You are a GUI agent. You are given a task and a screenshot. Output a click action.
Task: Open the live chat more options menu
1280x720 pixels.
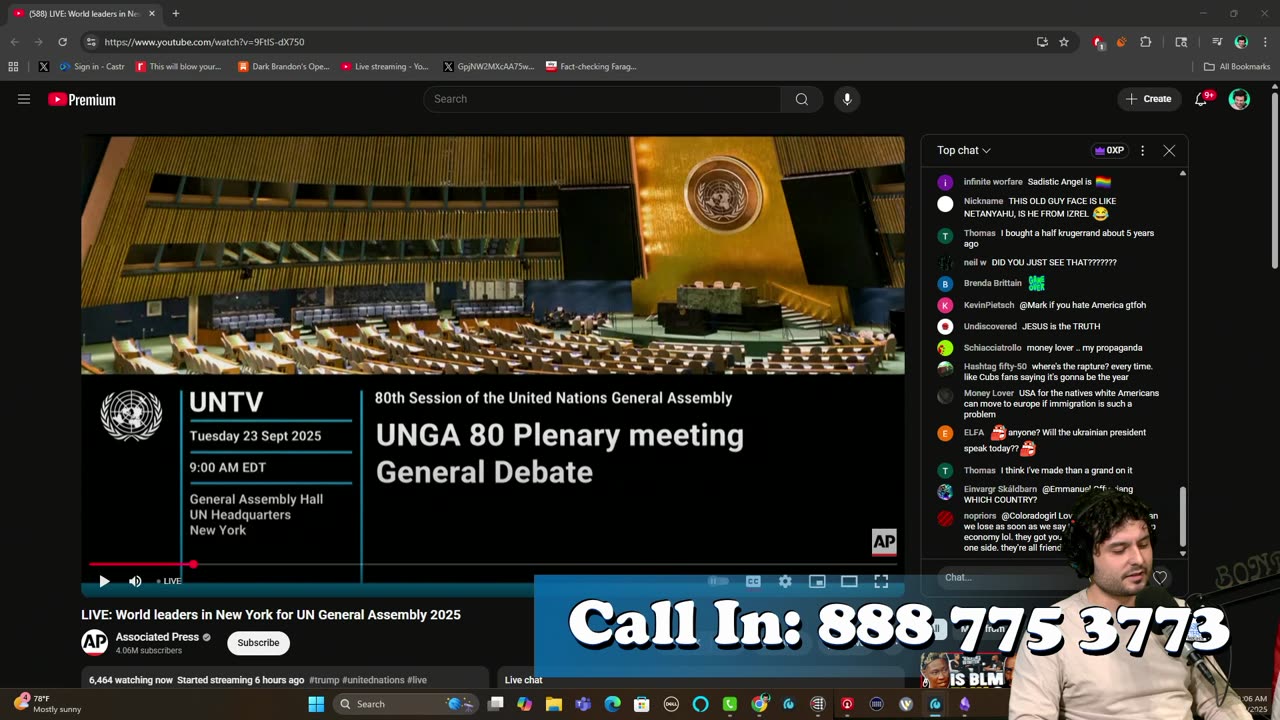[1142, 150]
